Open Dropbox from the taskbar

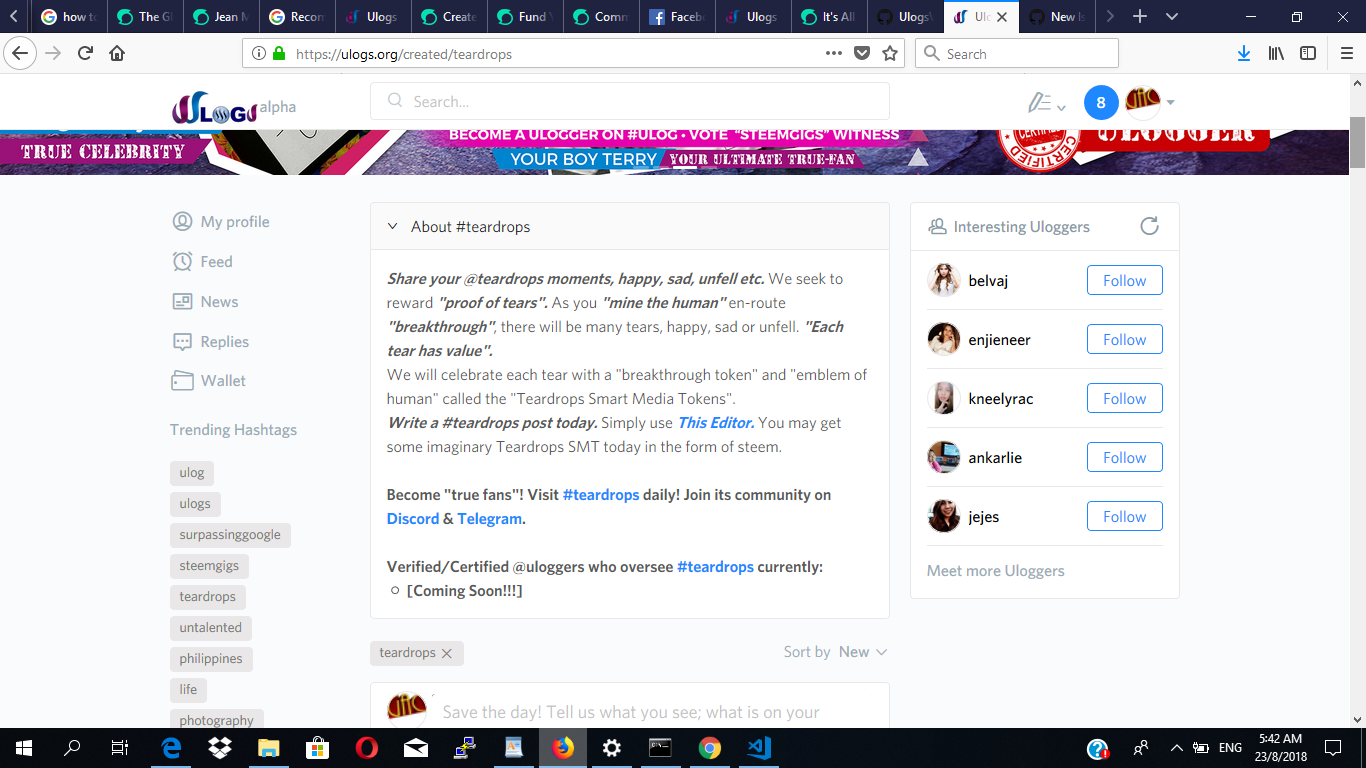220,748
